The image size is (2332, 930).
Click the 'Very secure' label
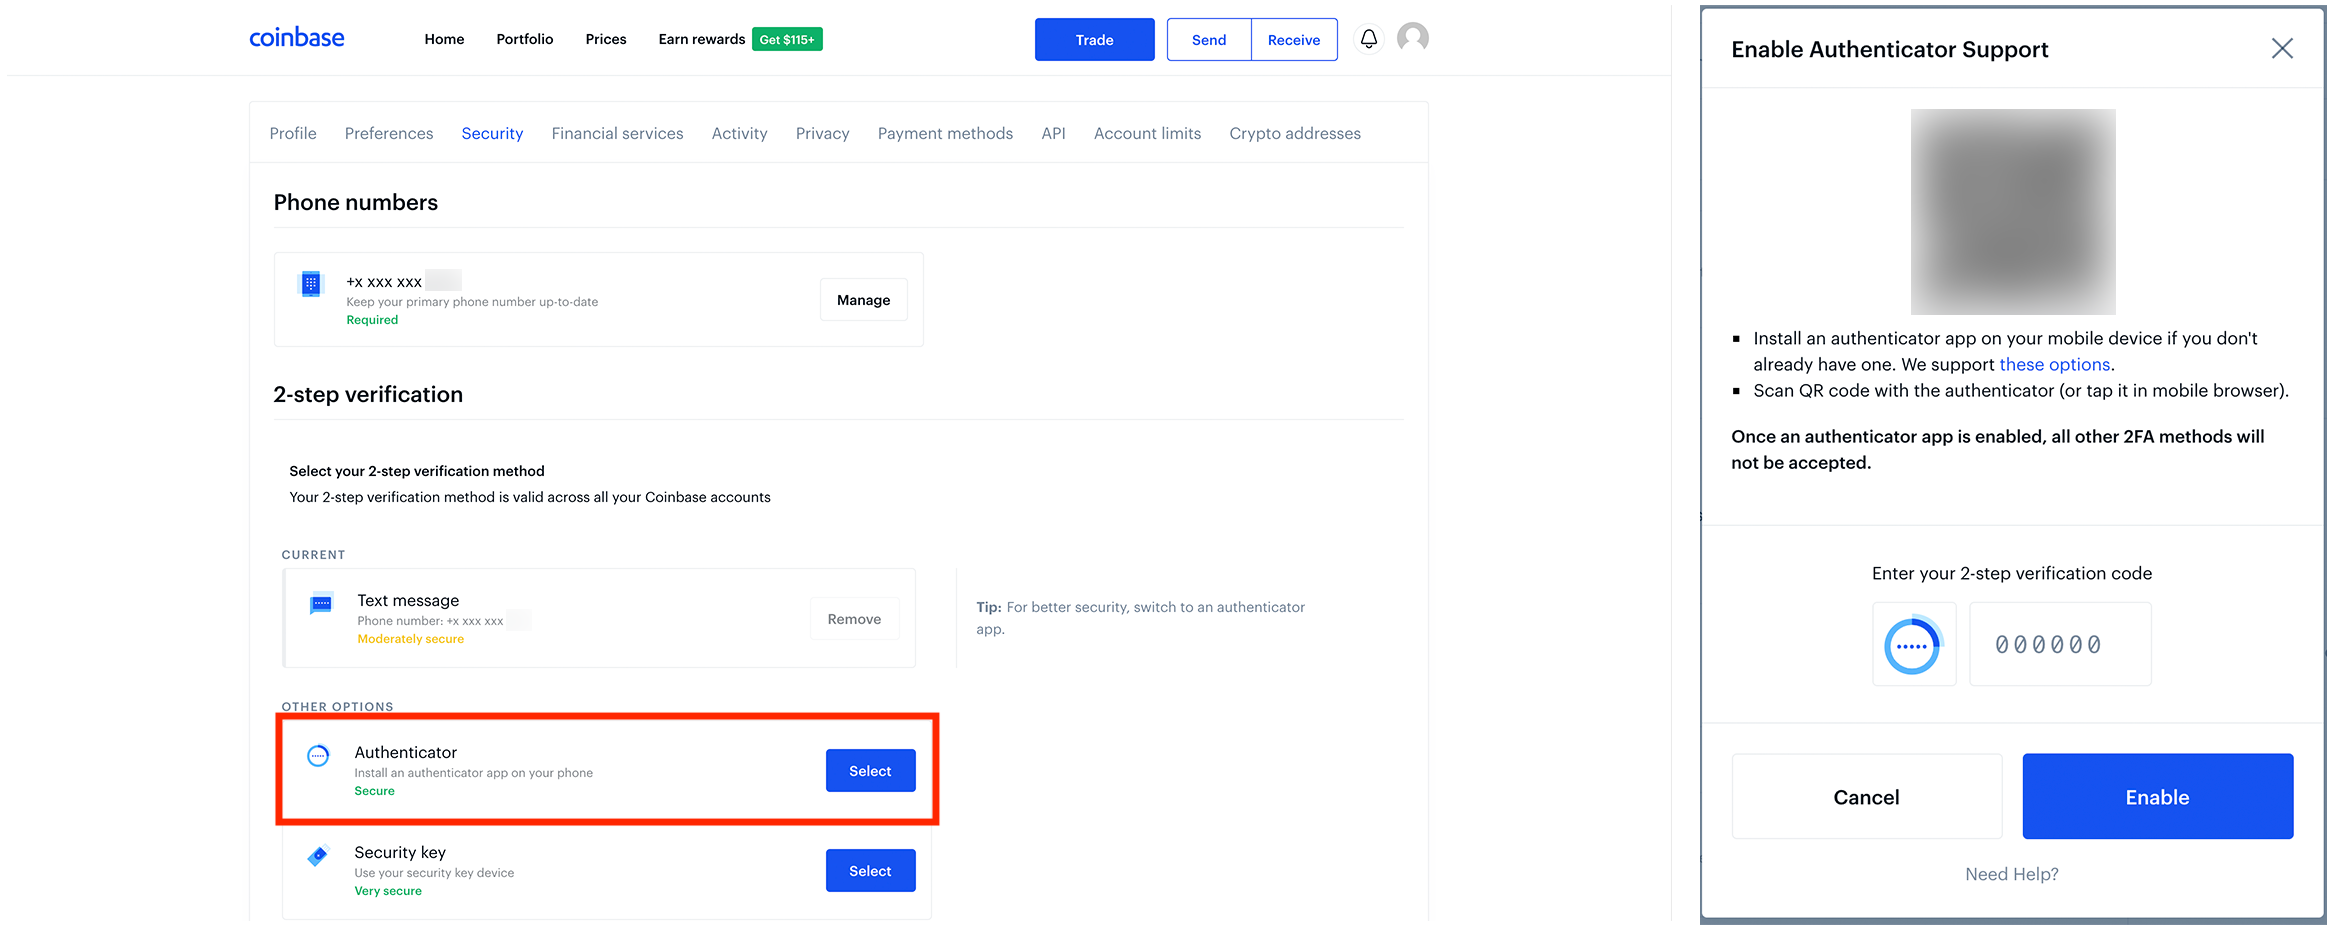388,891
